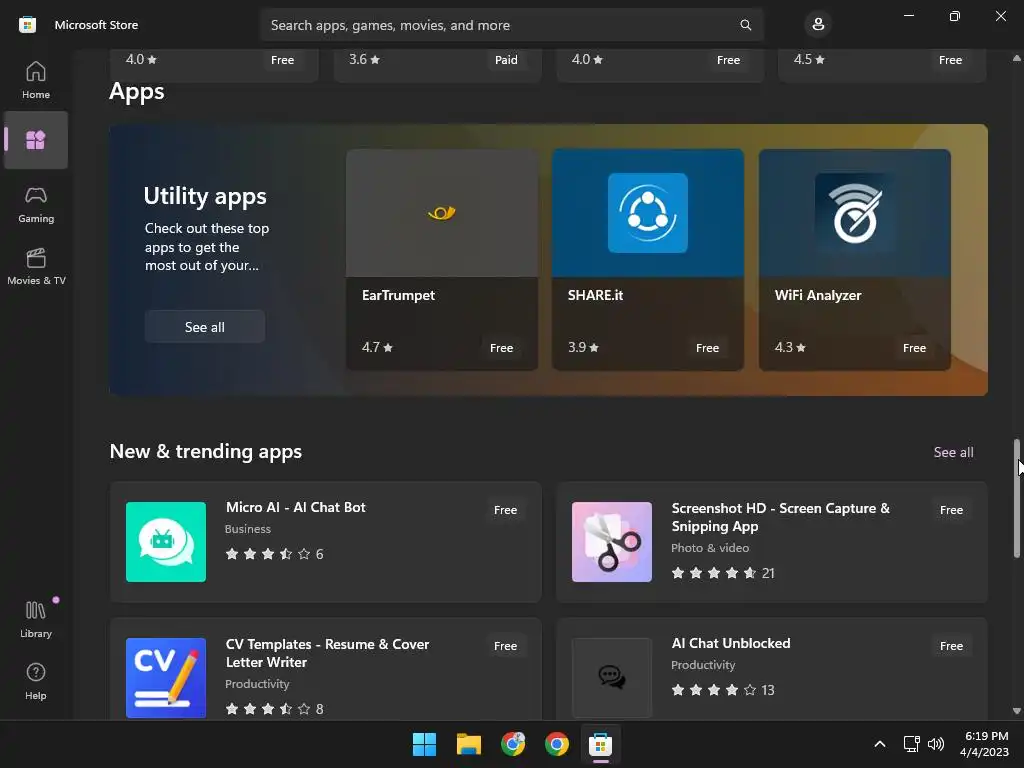Click star rating row for Micro AI

[274, 554]
